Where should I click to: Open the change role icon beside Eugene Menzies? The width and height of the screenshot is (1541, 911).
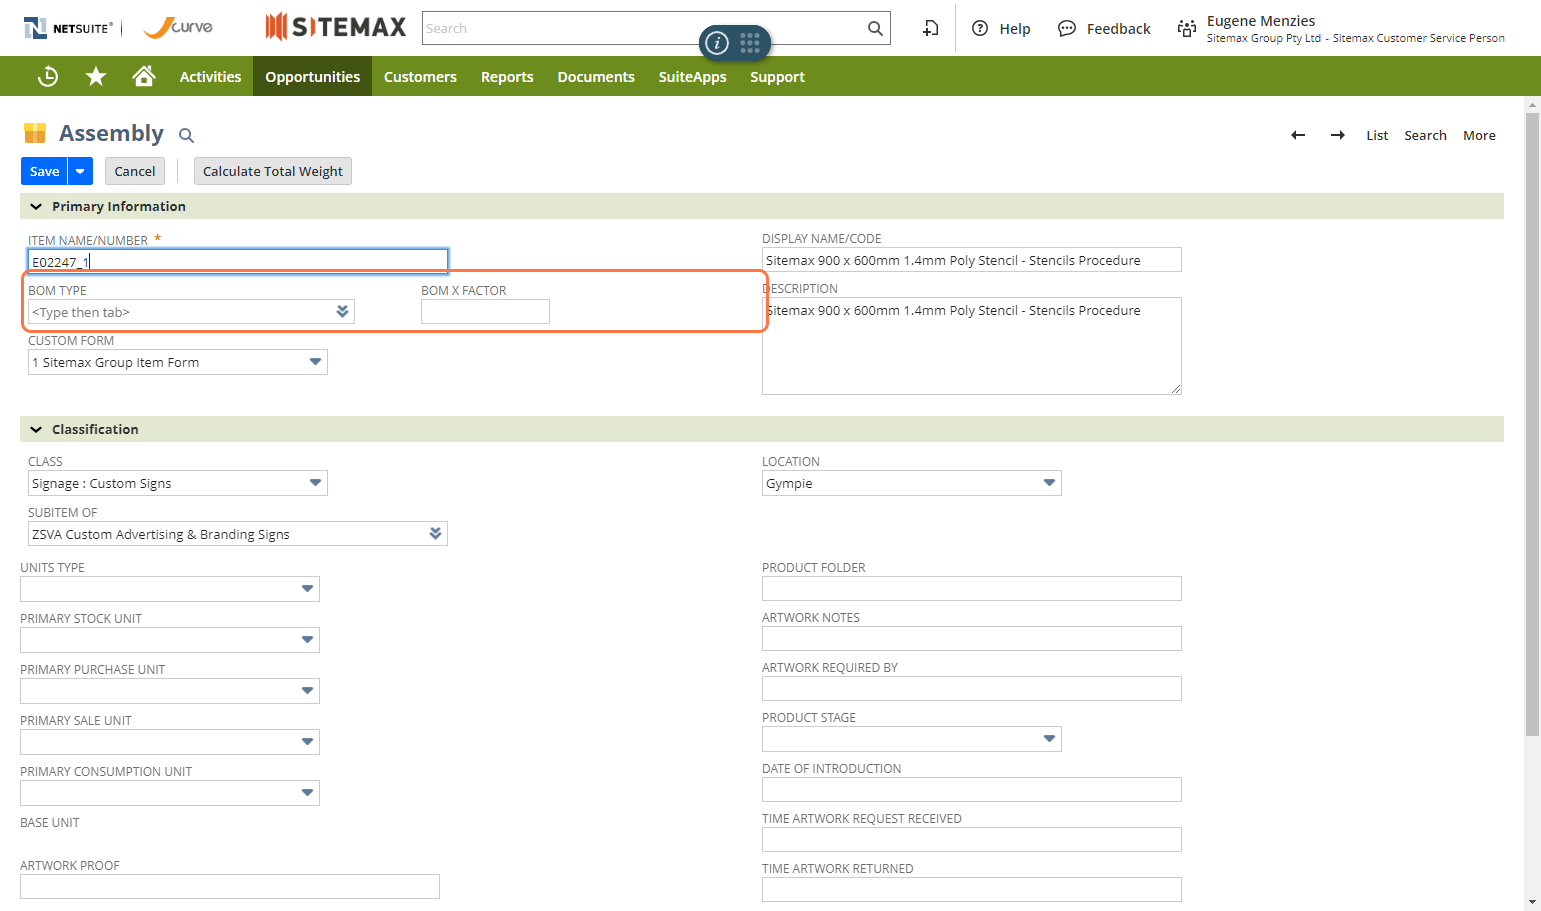point(1187,28)
